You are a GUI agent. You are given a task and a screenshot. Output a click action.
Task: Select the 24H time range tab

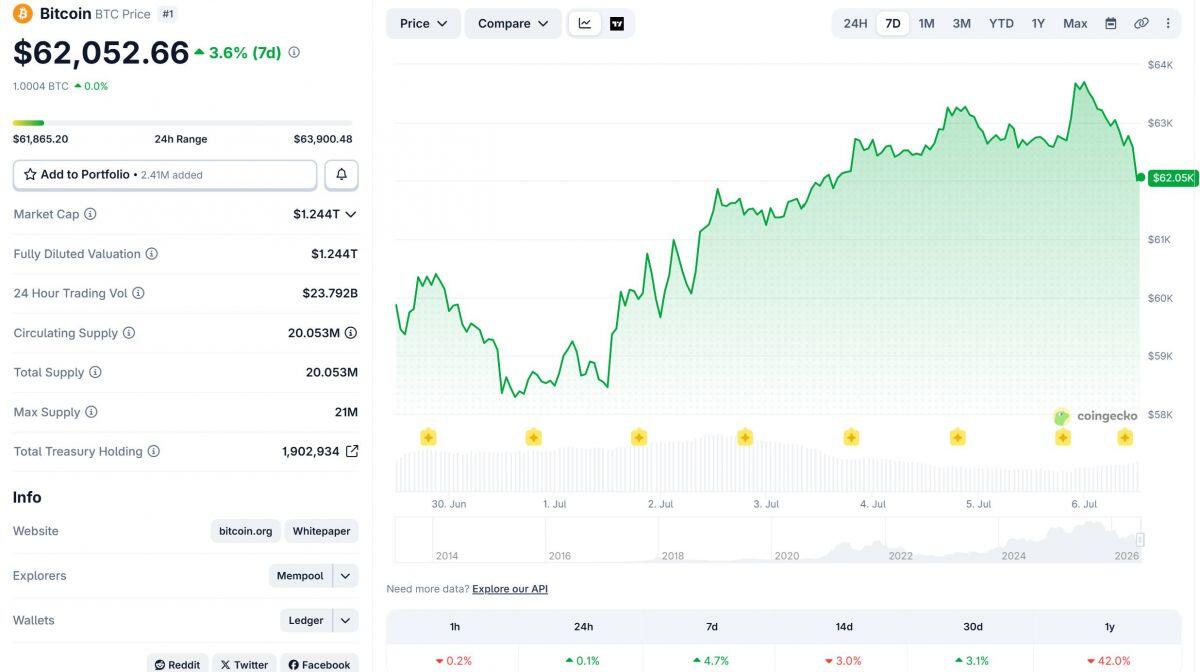(855, 23)
